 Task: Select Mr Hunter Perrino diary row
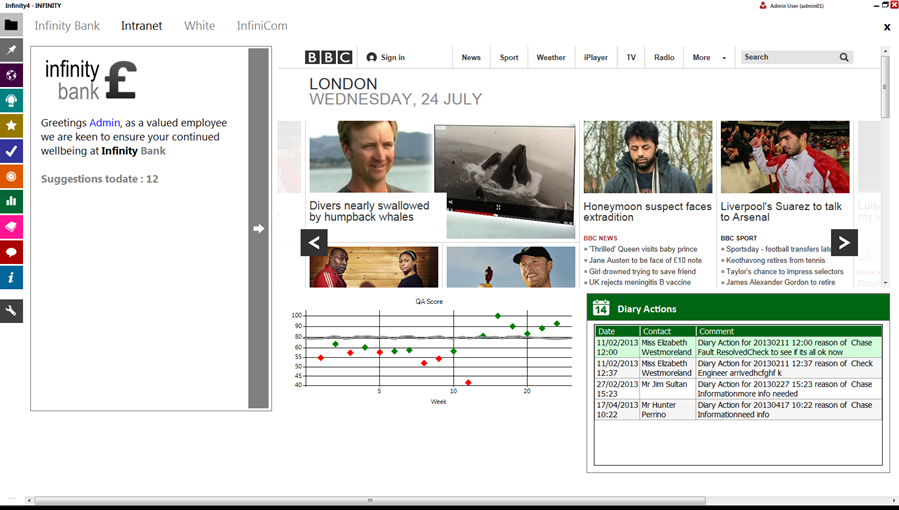click(x=738, y=409)
